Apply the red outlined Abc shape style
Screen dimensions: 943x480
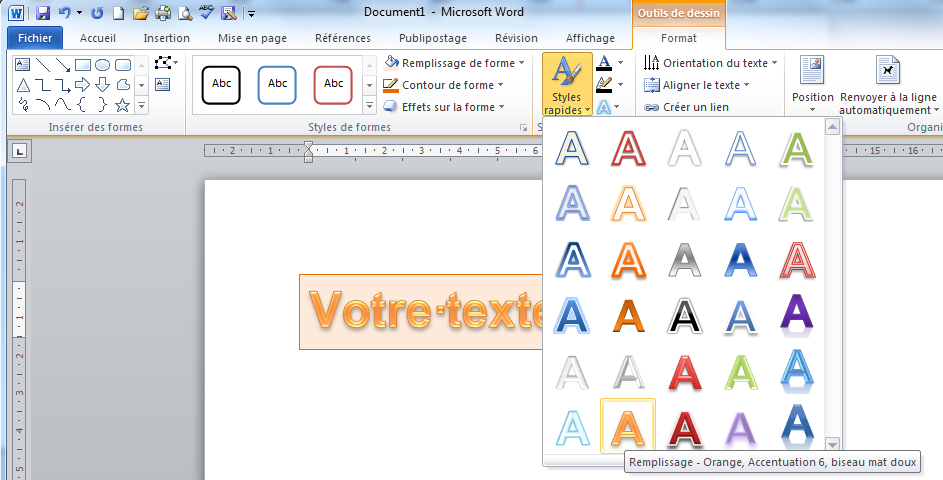[333, 85]
